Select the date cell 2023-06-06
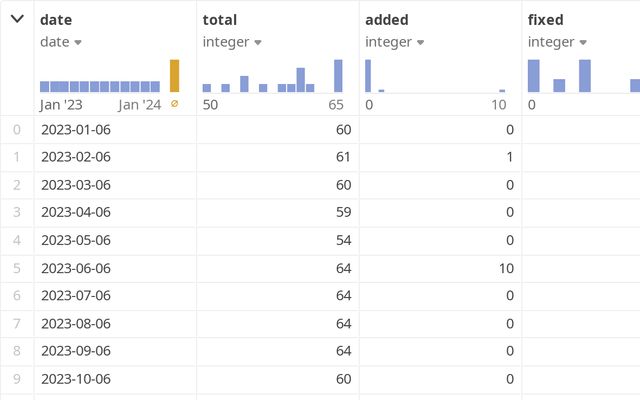Screen dimensions: 640x400 [x=76, y=268]
